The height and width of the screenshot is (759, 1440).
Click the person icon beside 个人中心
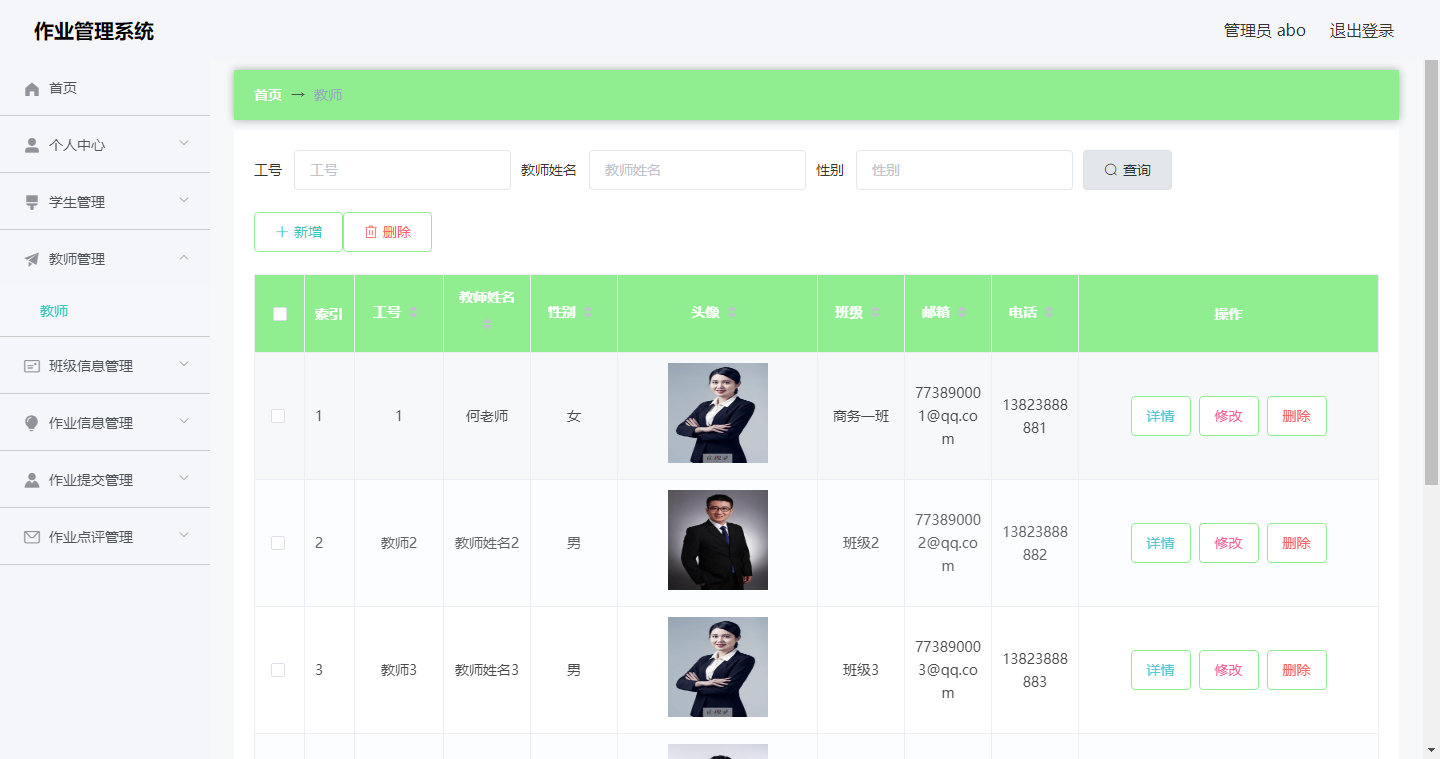pyautogui.click(x=32, y=145)
